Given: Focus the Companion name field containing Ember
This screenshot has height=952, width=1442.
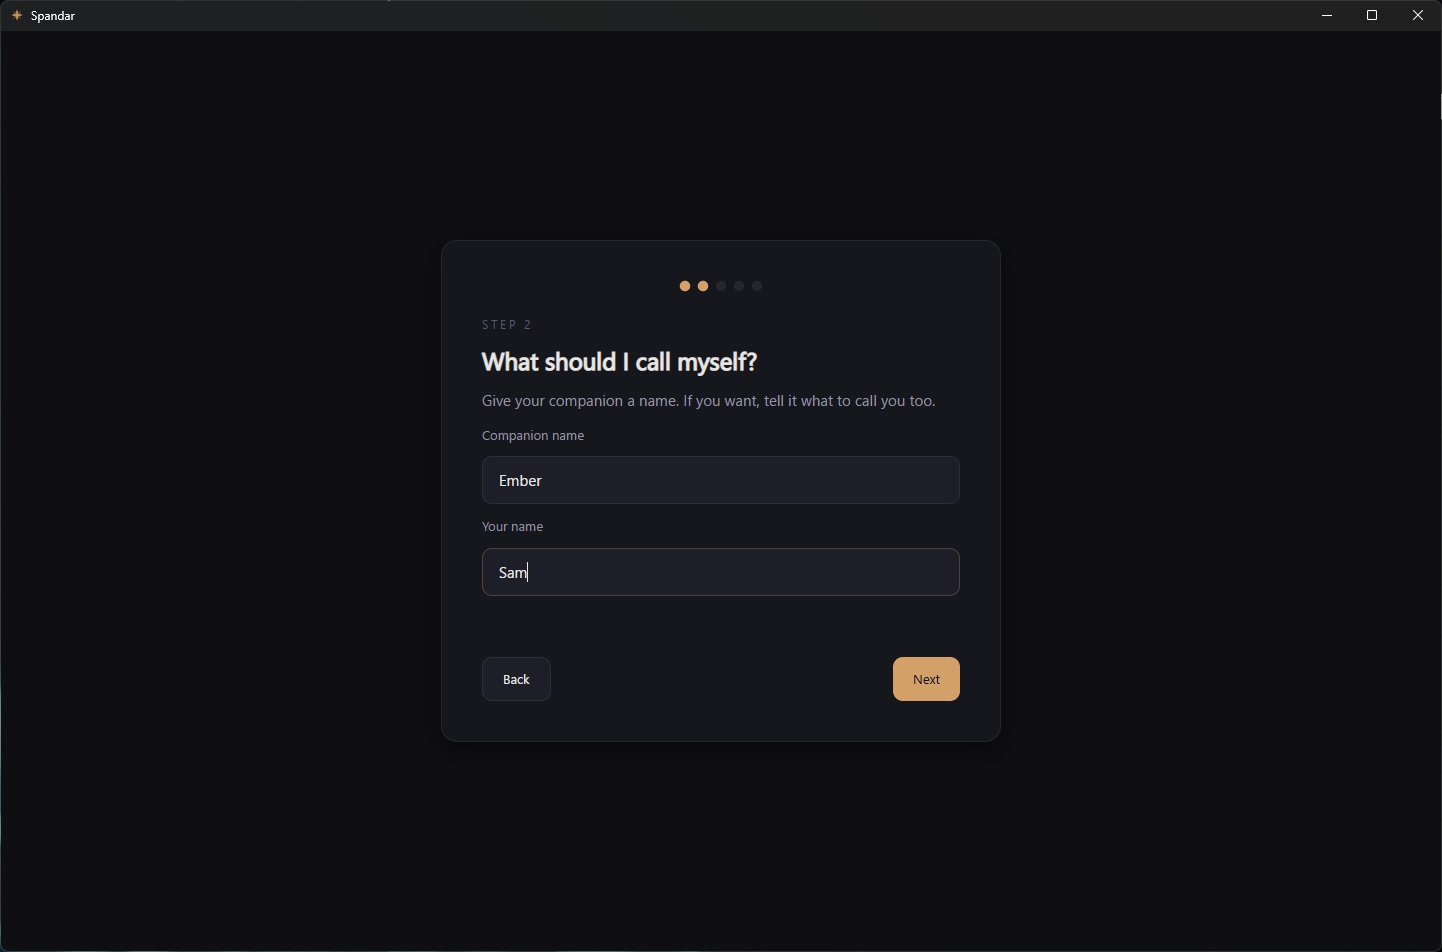Looking at the screenshot, I should click(x=720, y=481).
